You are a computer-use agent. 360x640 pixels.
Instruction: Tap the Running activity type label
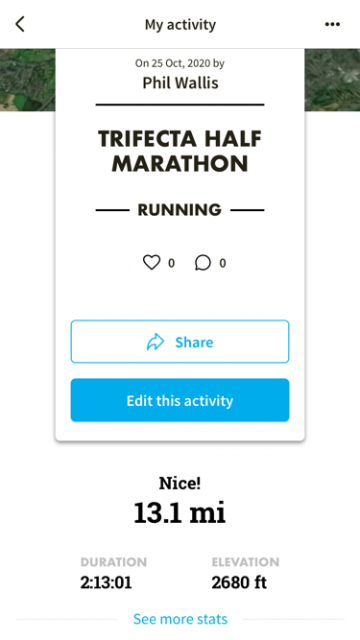tap(180, 210)
